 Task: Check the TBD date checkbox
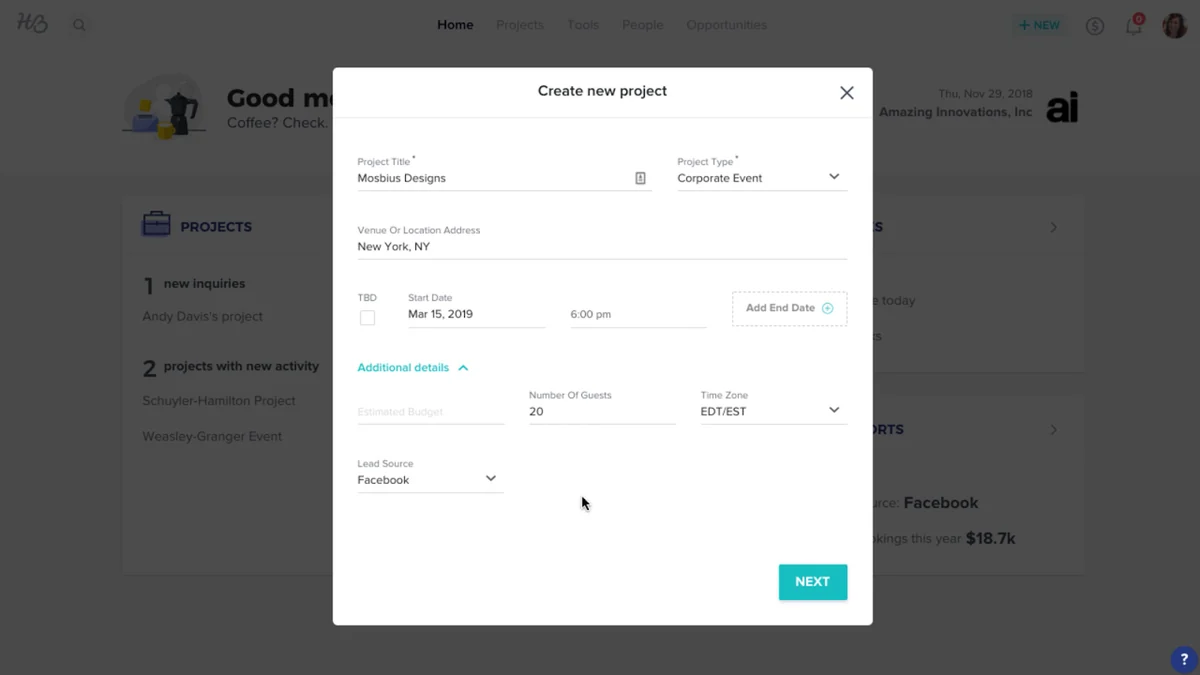pyautogui.click(x=367, y=318)
